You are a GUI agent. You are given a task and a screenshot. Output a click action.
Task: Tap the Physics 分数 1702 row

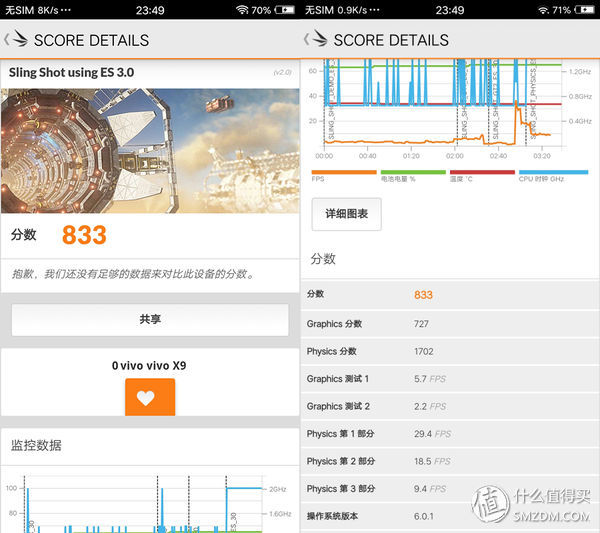[x=450, y=351]
